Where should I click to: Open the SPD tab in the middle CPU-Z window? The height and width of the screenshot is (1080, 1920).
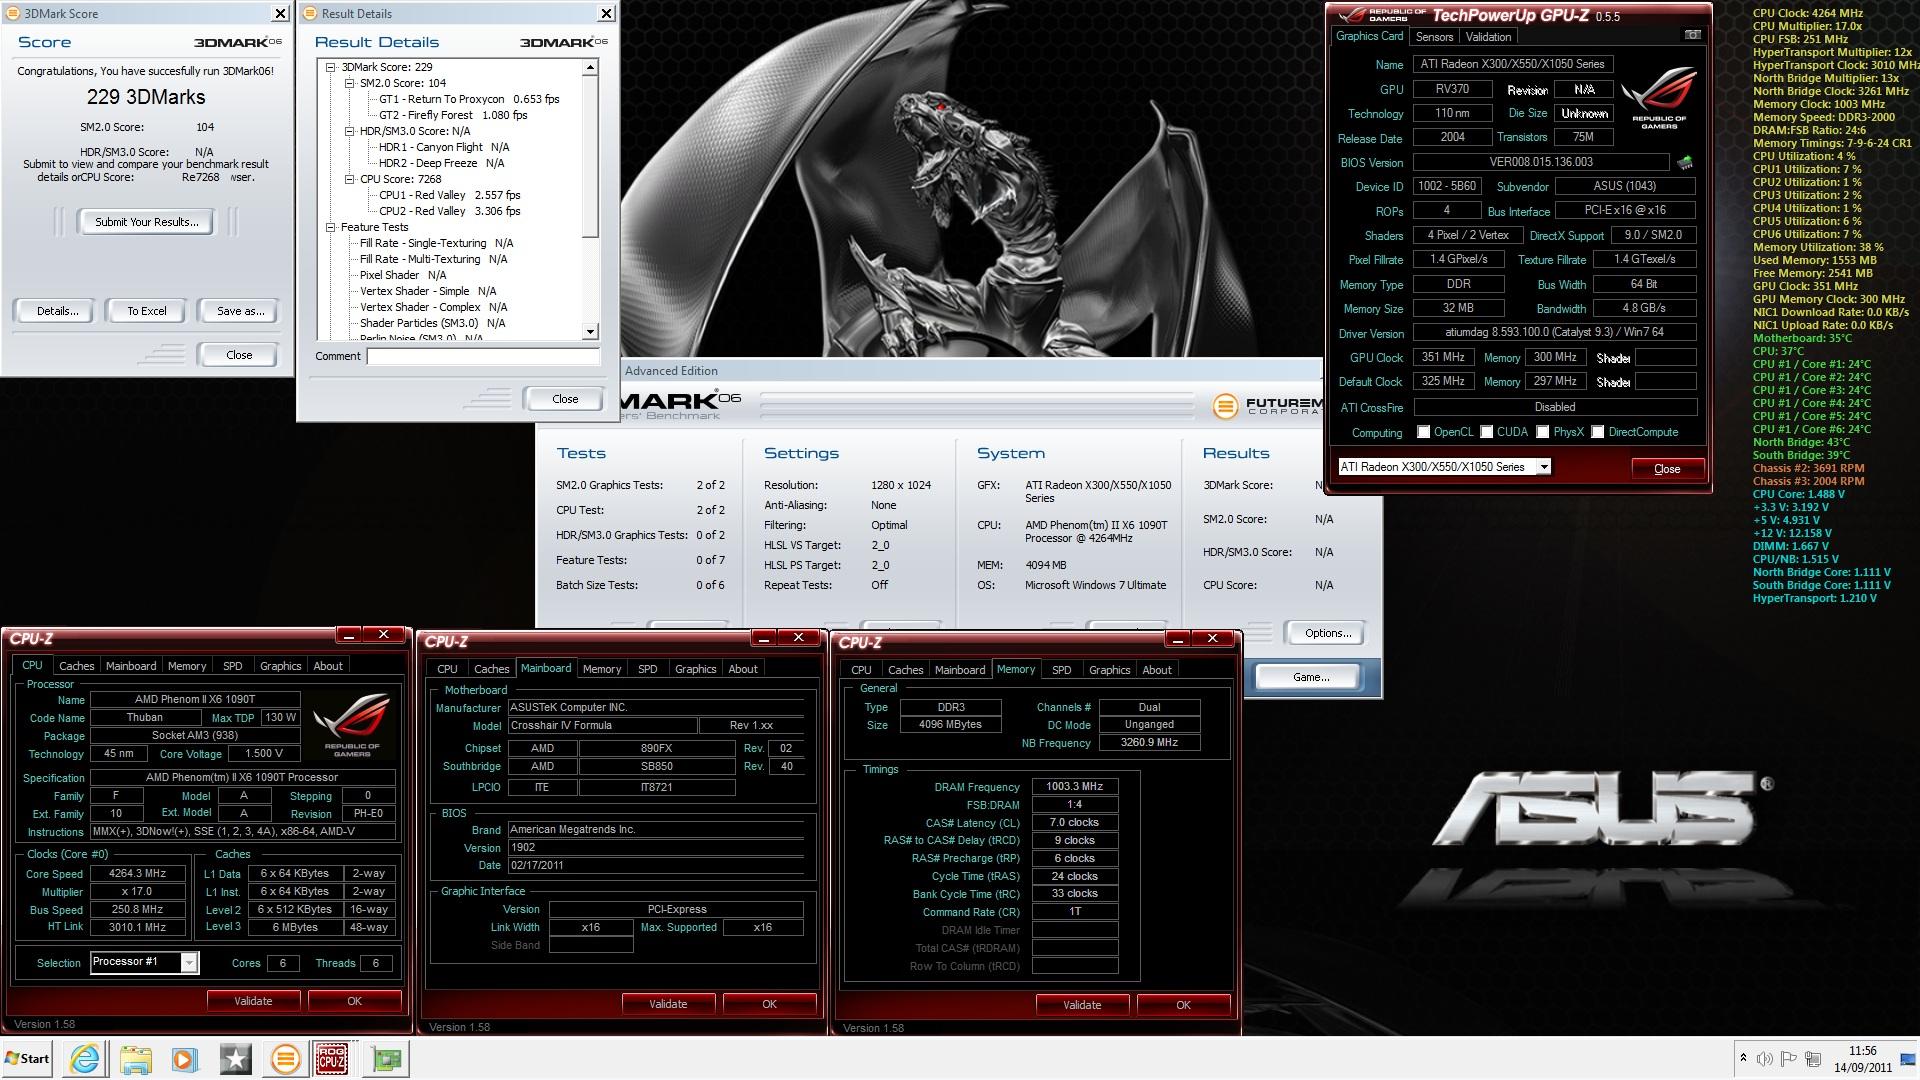point(647,669)
